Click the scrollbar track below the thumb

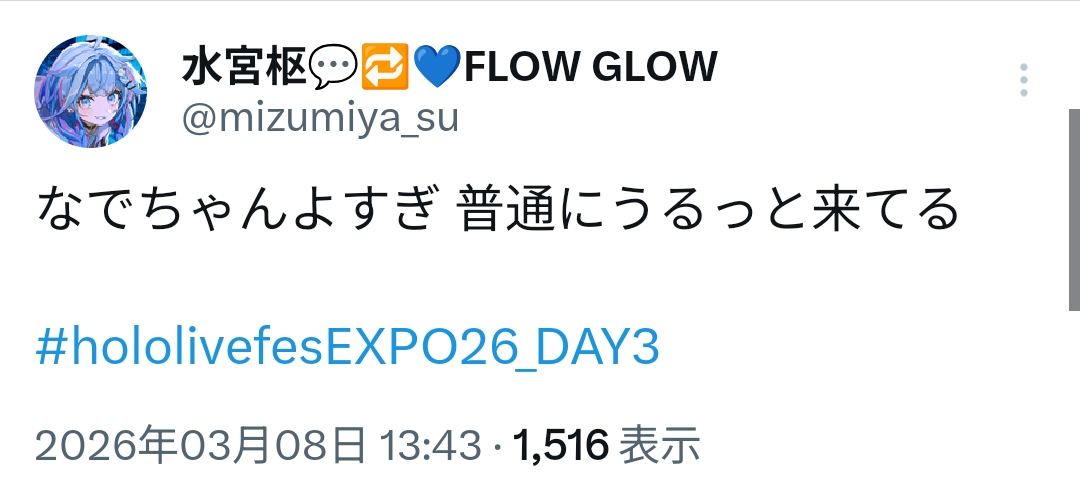[x=1074, y=404]
